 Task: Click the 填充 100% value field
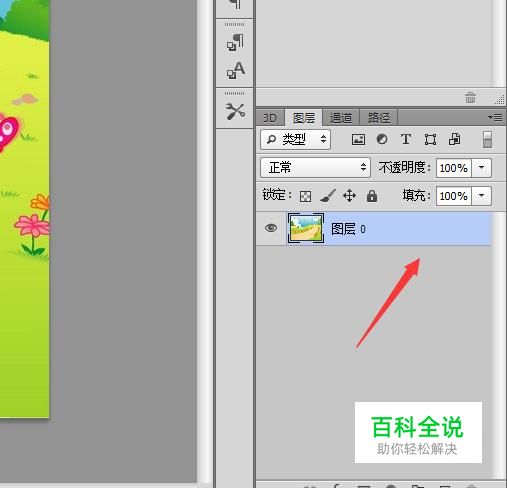pos(454,196)
